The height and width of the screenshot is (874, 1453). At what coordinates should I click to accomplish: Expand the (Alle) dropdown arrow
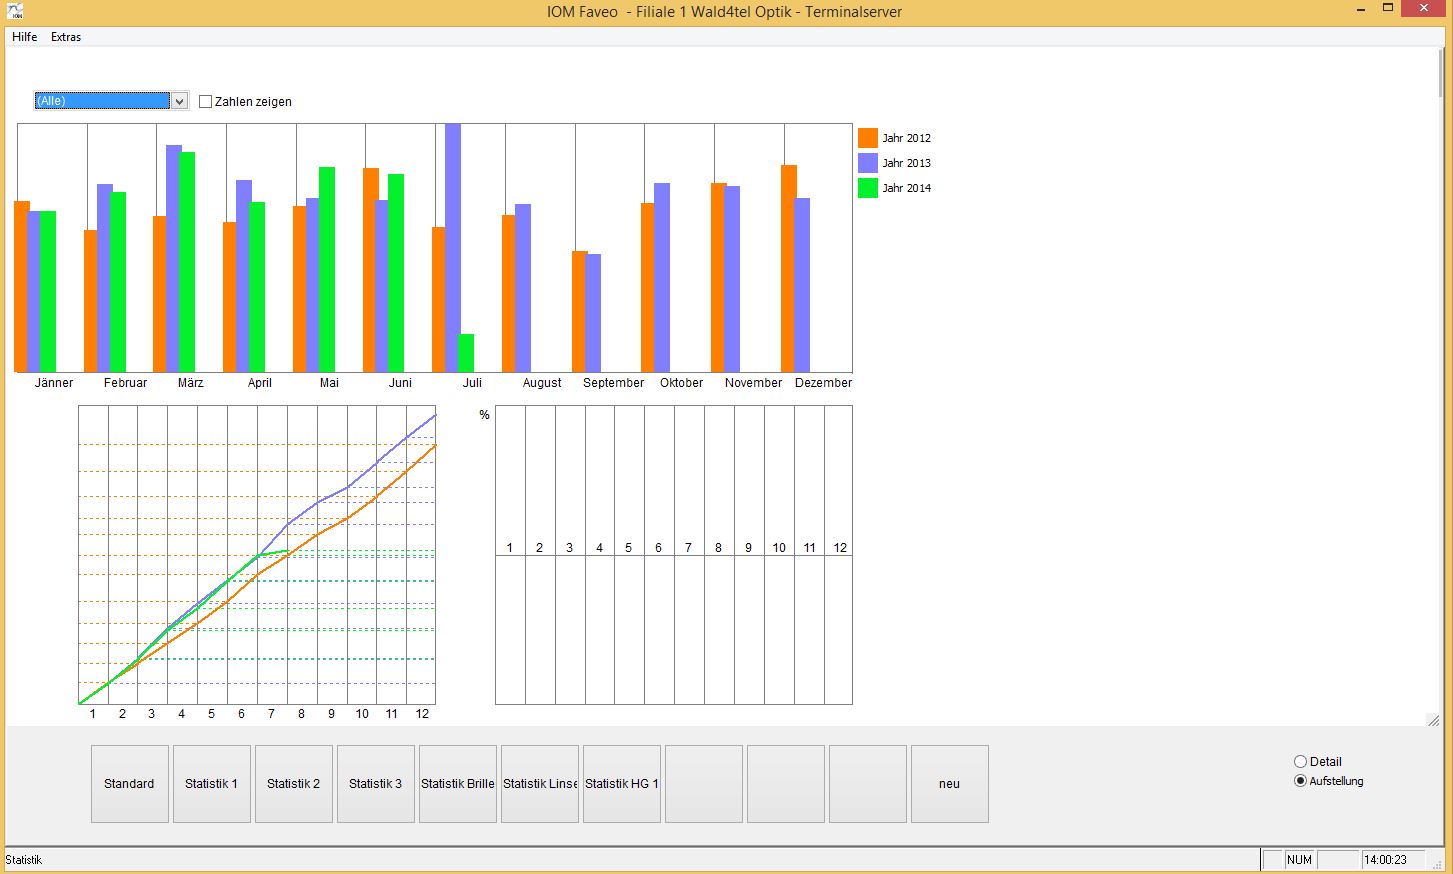point(180,101)
